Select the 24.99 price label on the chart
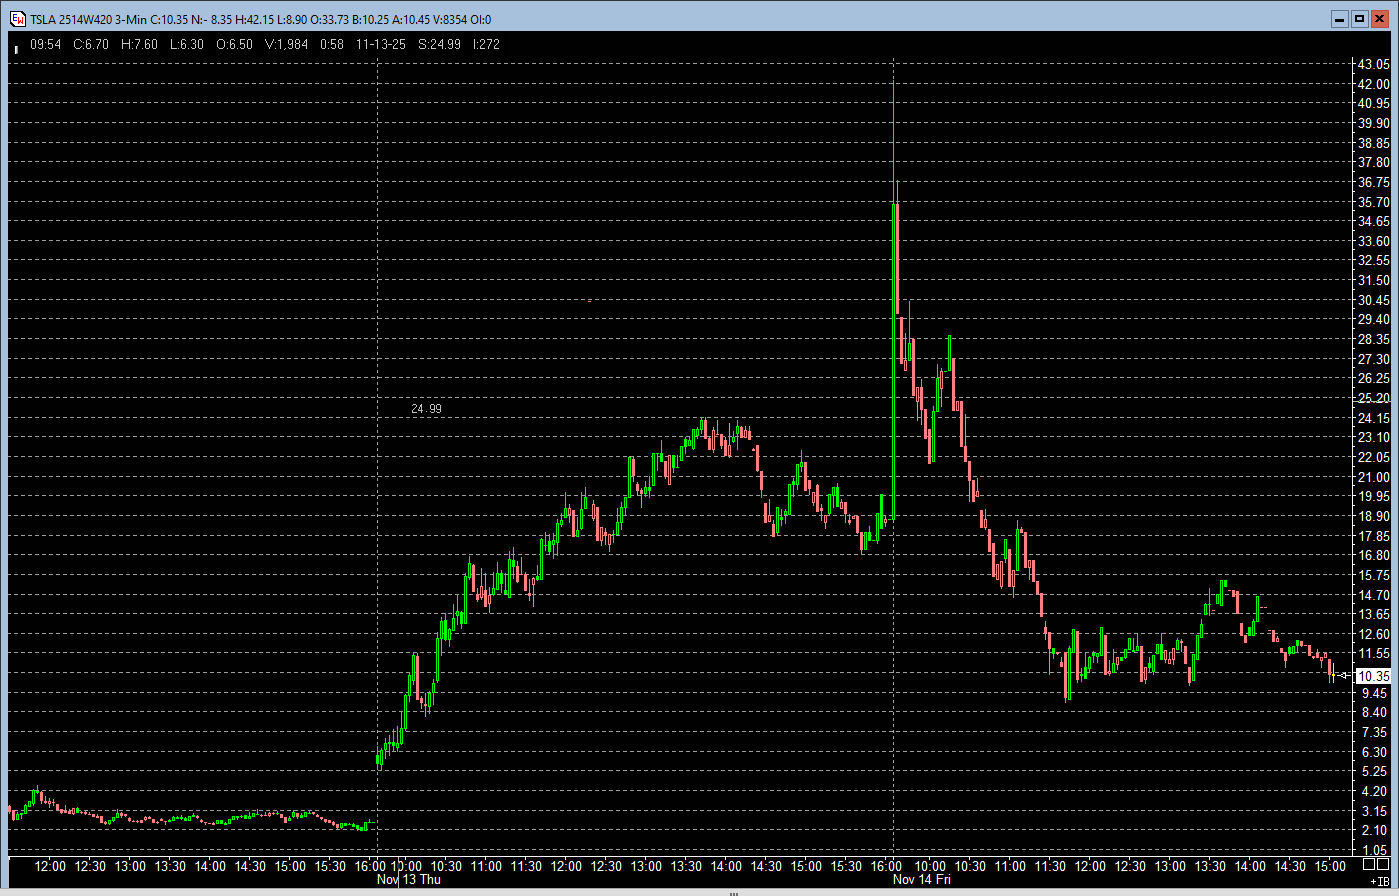The height and width of the screenshot is (896, 1399). pos(426,409)
